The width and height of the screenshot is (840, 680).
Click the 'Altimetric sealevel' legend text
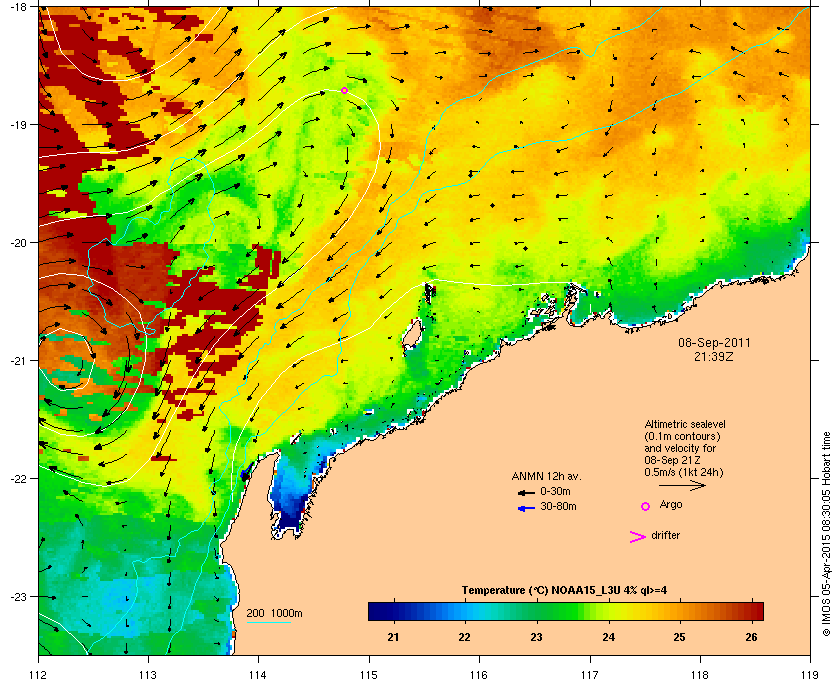(x=685, y=424)
